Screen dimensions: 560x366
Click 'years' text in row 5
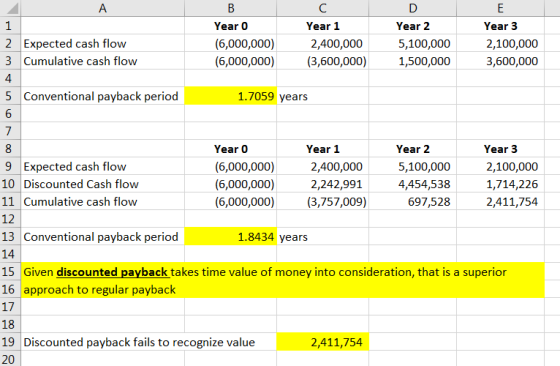click(x=293, y=97)
